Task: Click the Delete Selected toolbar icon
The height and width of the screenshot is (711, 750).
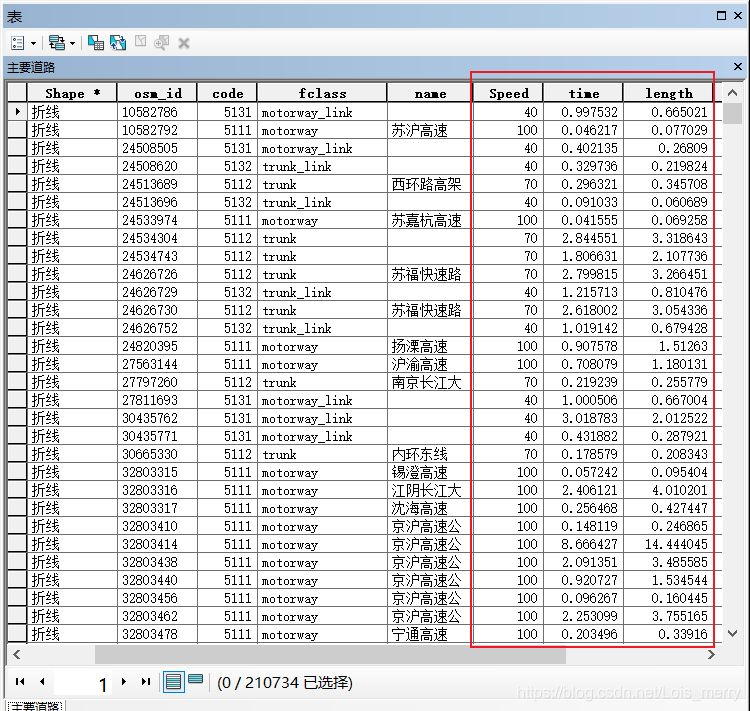Action: click(x=184, y=44)
